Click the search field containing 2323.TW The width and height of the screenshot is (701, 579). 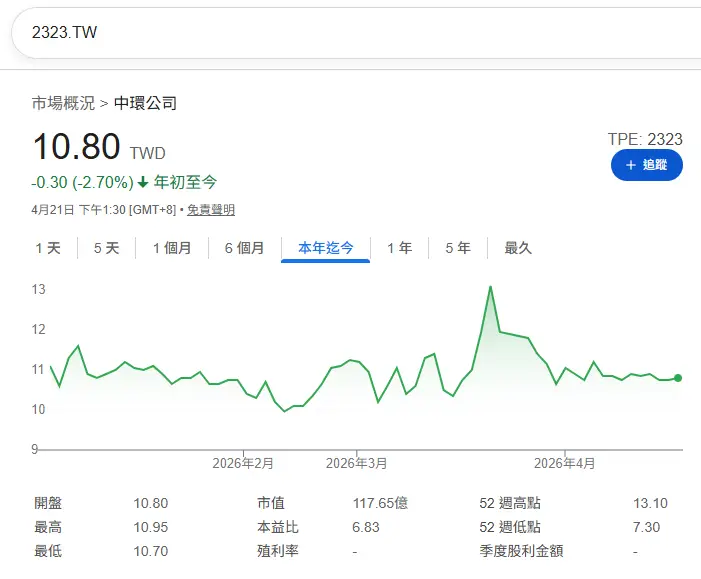[x=356, y=33]
